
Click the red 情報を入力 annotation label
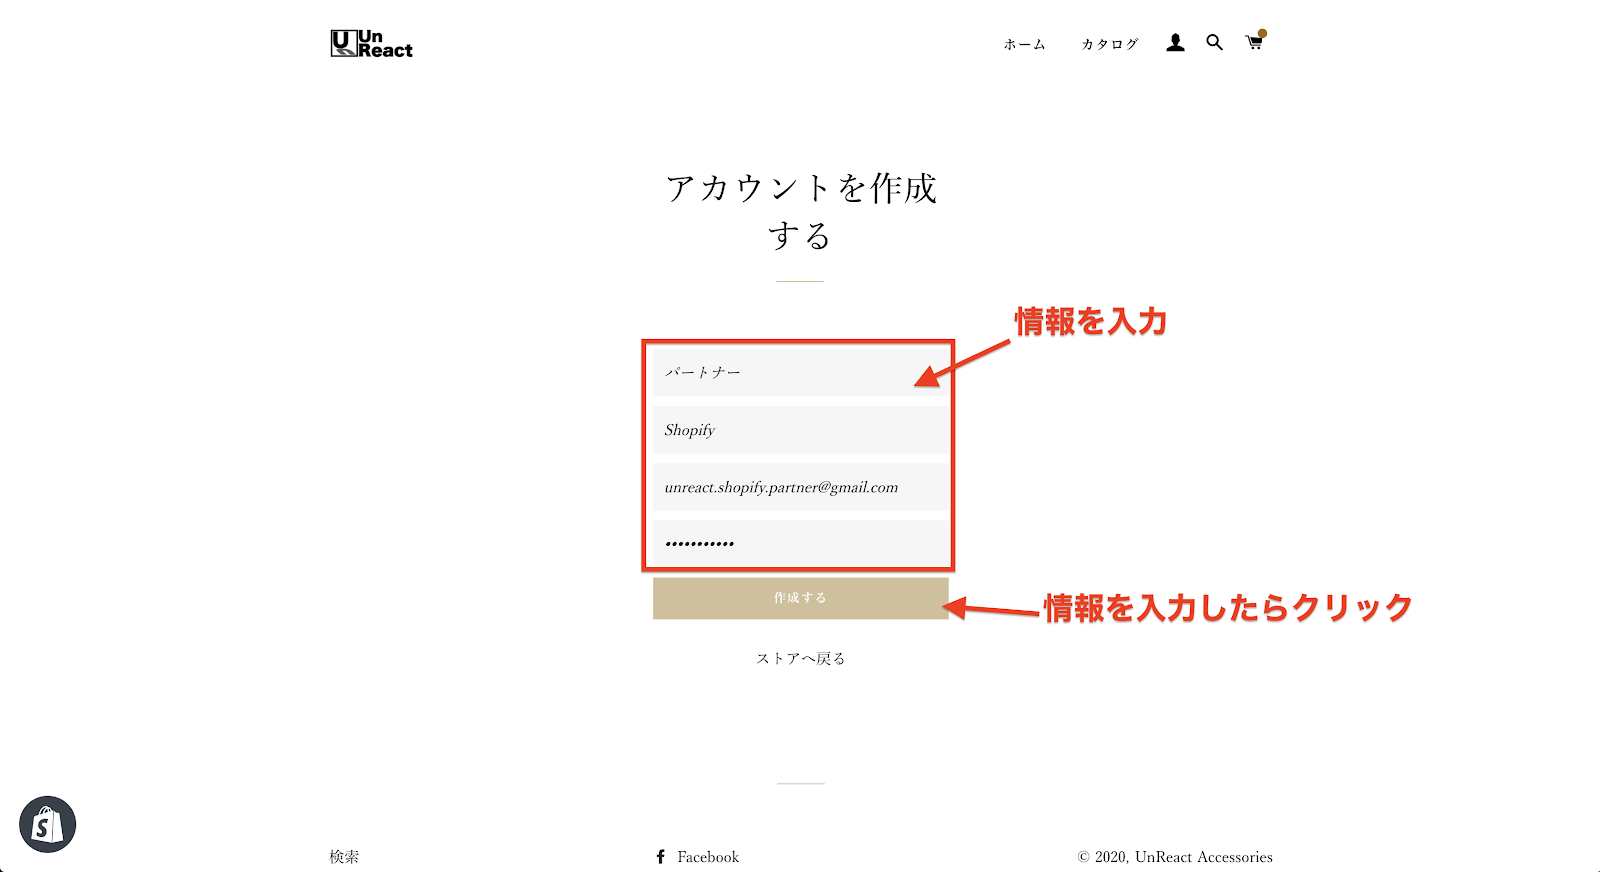[x=1091, y=322]
